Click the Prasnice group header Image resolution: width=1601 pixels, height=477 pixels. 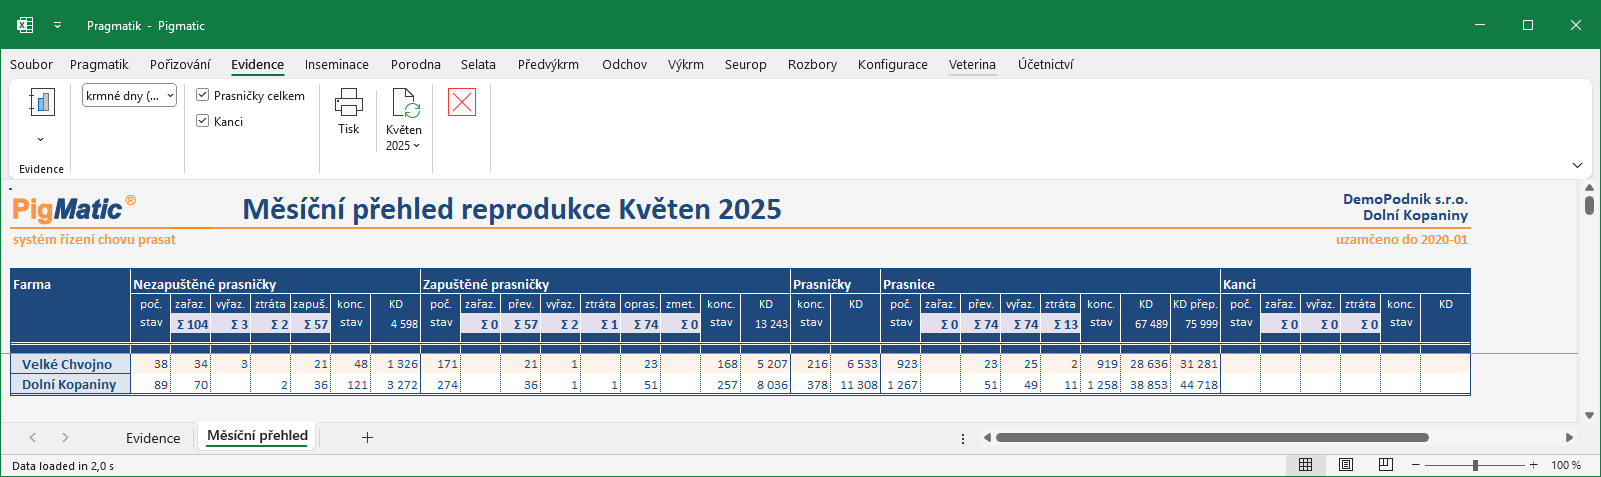pyautogui.click(x=909, y=284)
